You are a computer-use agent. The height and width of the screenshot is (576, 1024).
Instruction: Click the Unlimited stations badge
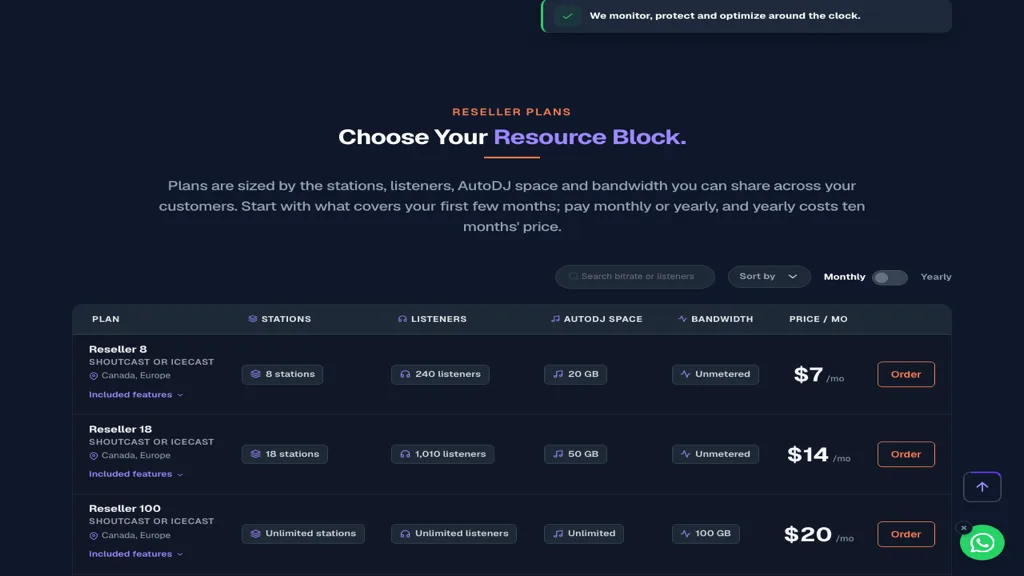[x=303, y=534]
